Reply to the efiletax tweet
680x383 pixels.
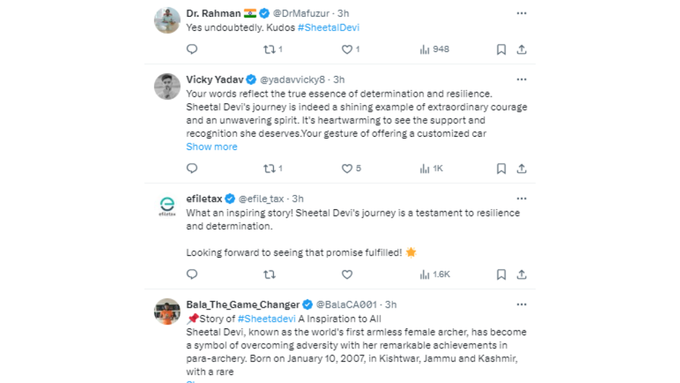(x=192, y=274)
